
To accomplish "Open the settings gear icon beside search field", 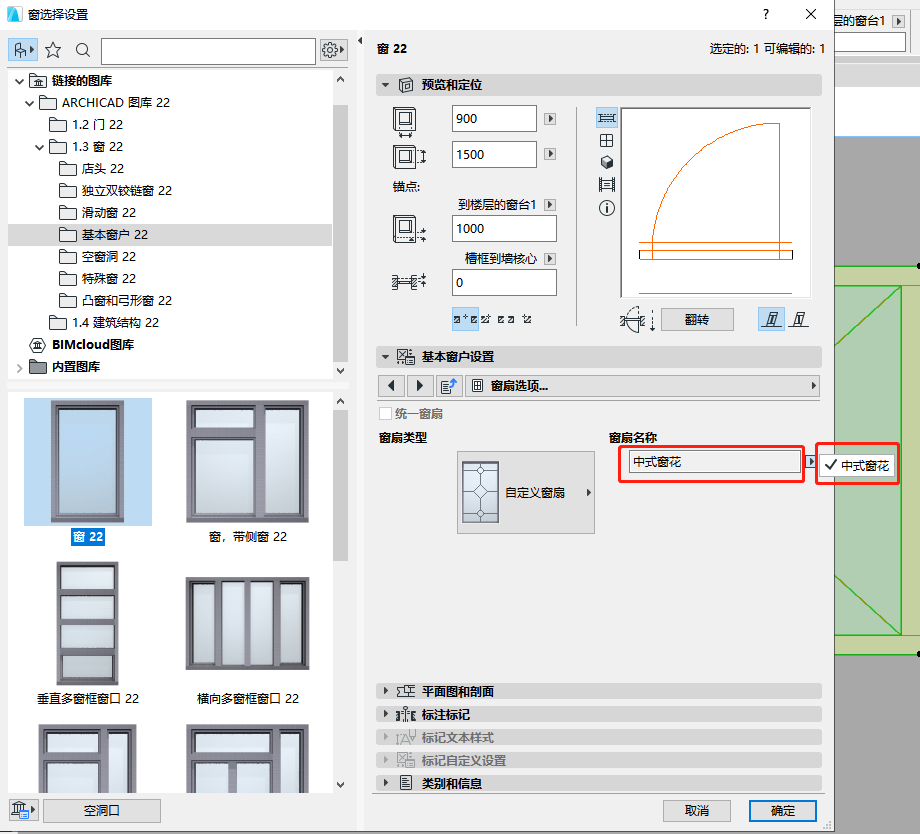I will pyautogui.click(x=330, y=49).
